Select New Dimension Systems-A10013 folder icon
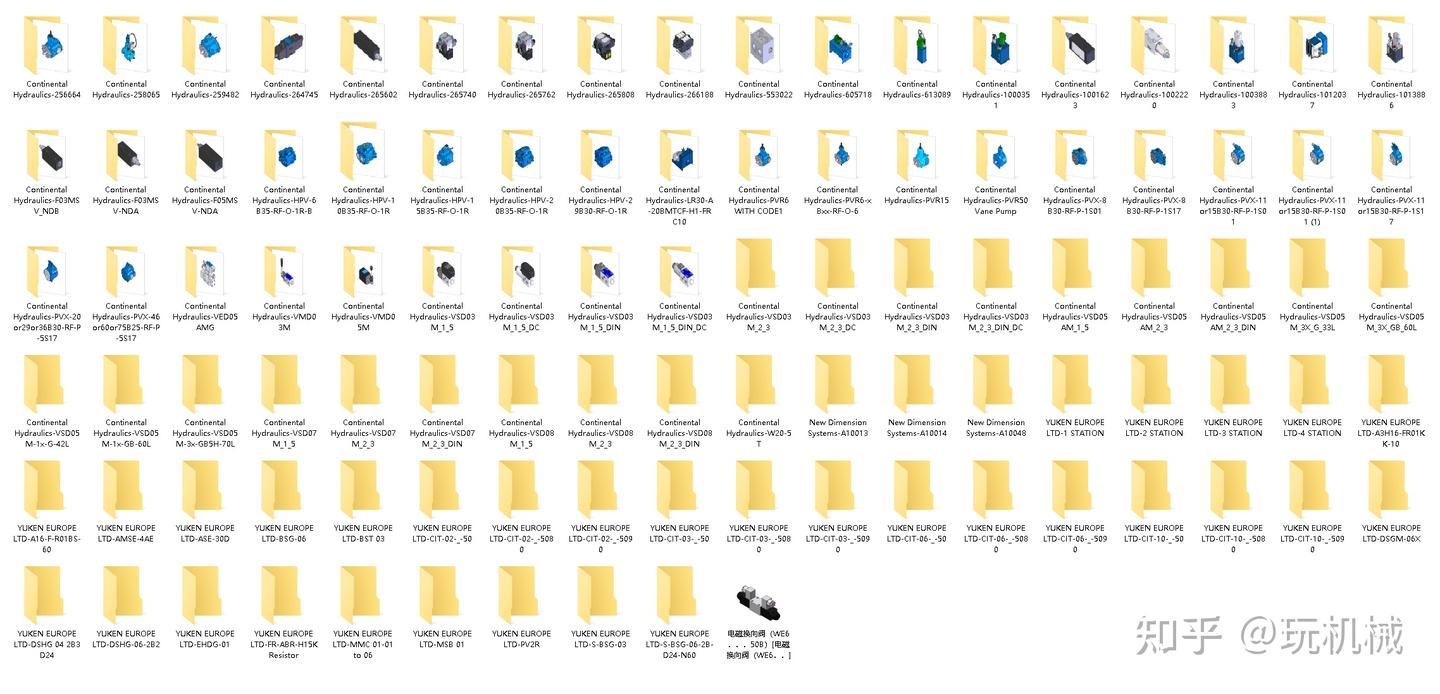The width and height of the screenshot is (1440, 694). point(838,384)
